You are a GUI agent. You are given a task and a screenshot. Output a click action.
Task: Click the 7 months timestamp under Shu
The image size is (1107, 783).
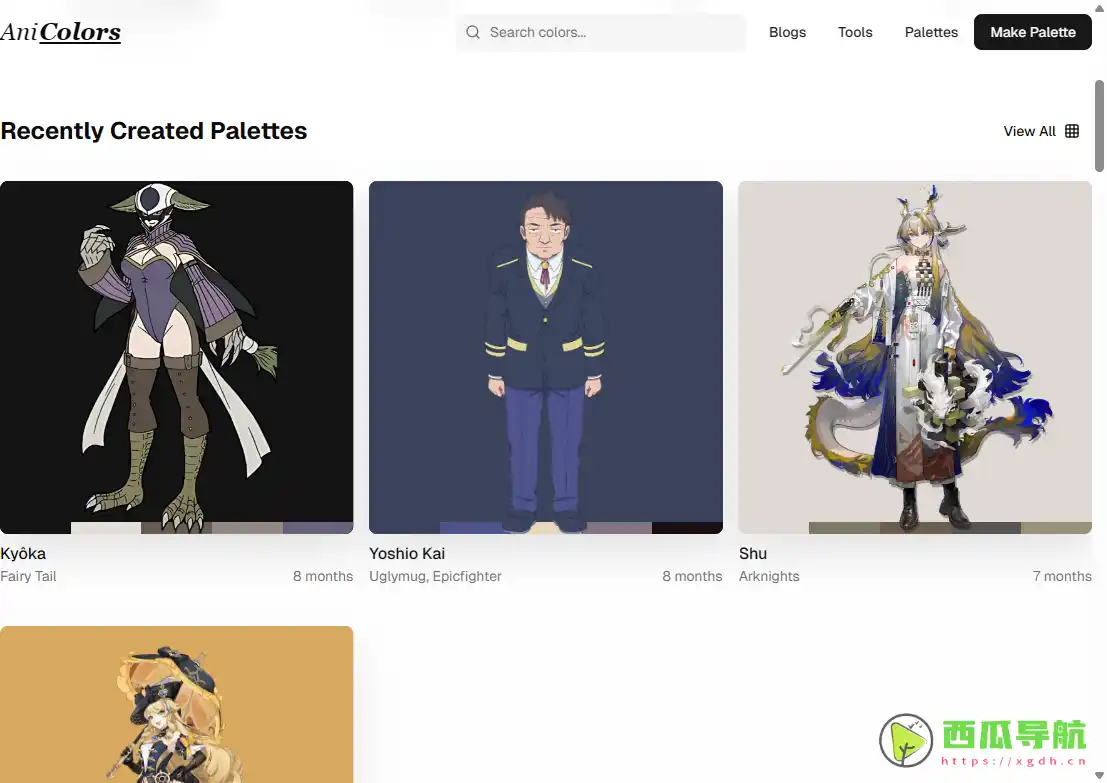pyautogui.click(x=1062, y=576)
